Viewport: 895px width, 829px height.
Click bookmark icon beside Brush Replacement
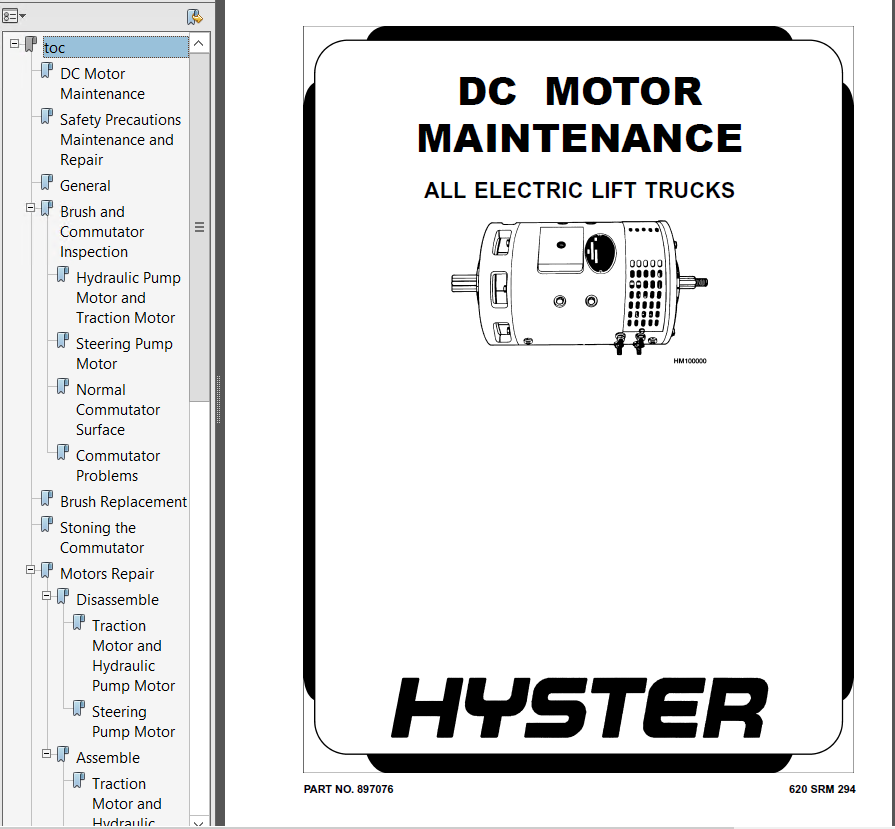coord(47,498)
